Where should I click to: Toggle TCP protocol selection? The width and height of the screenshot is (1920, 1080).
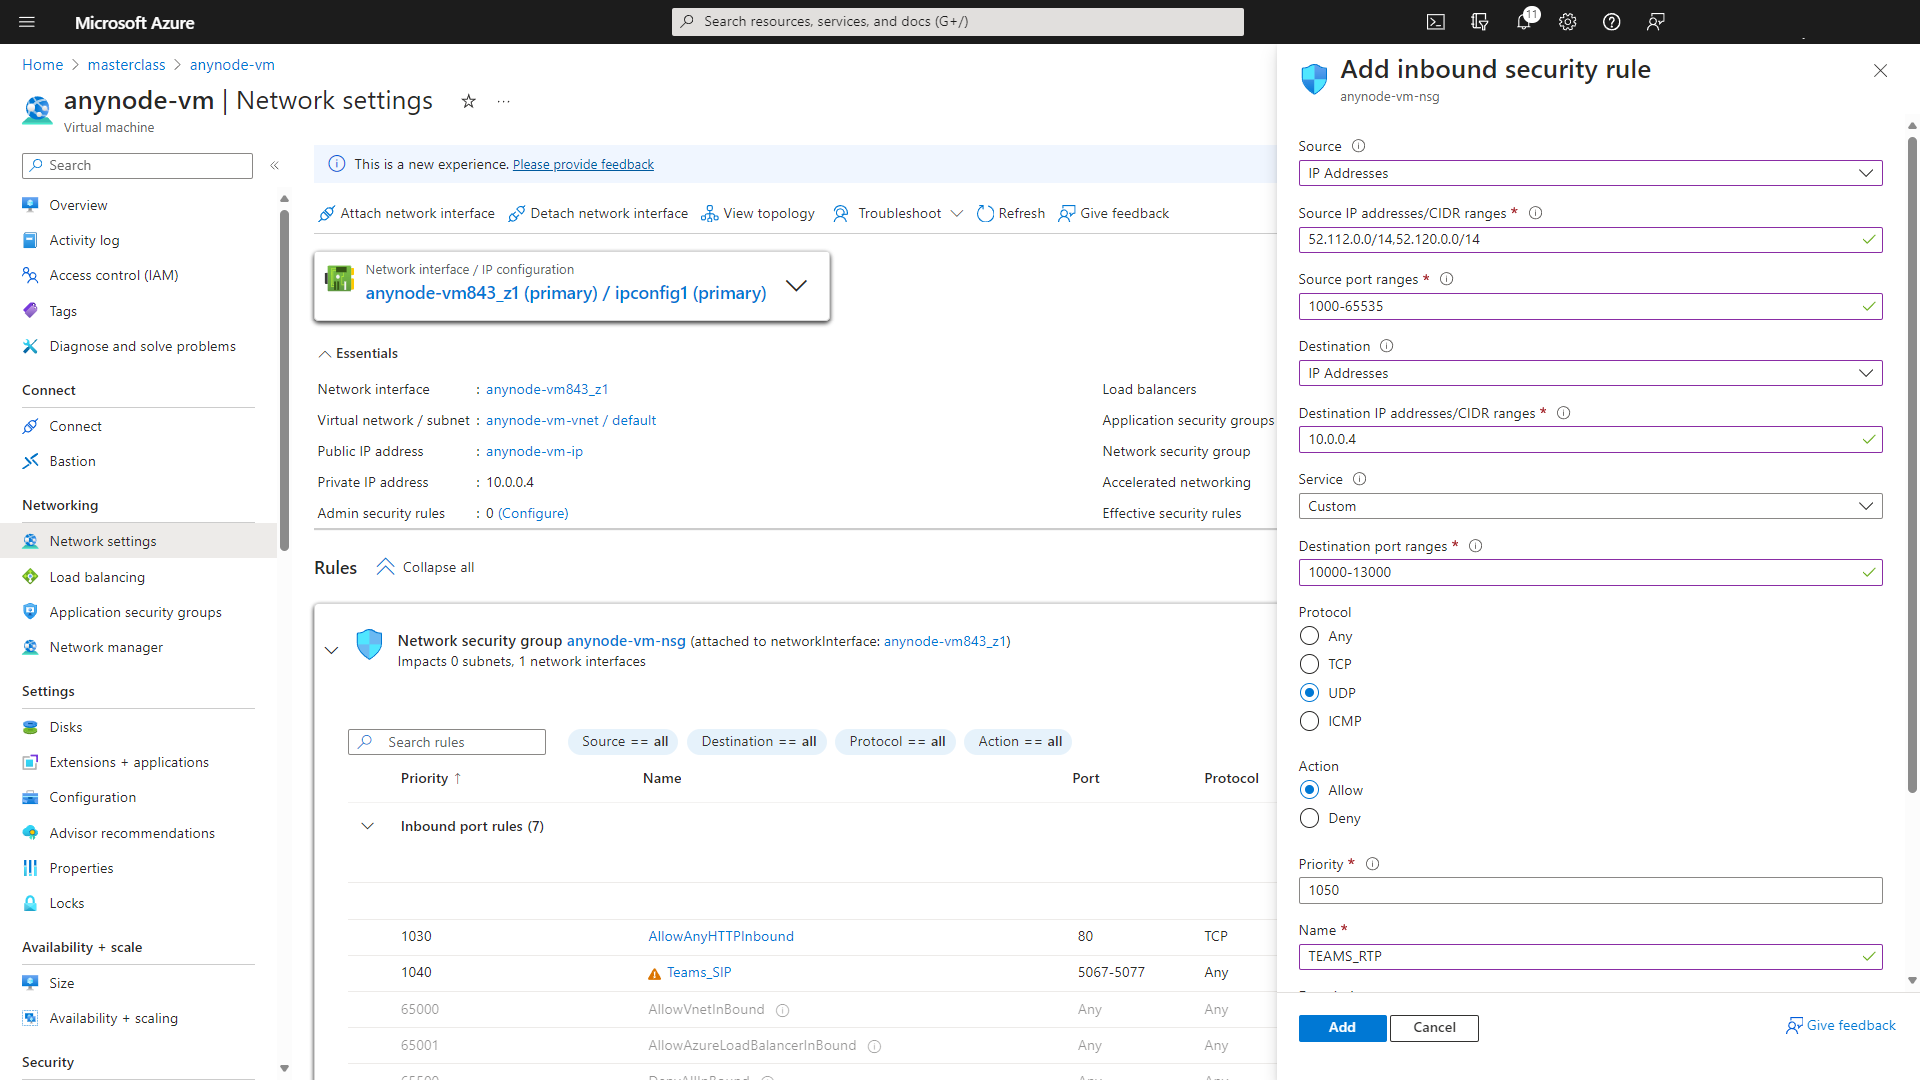pyautogui.click(x=1308, y=663)
